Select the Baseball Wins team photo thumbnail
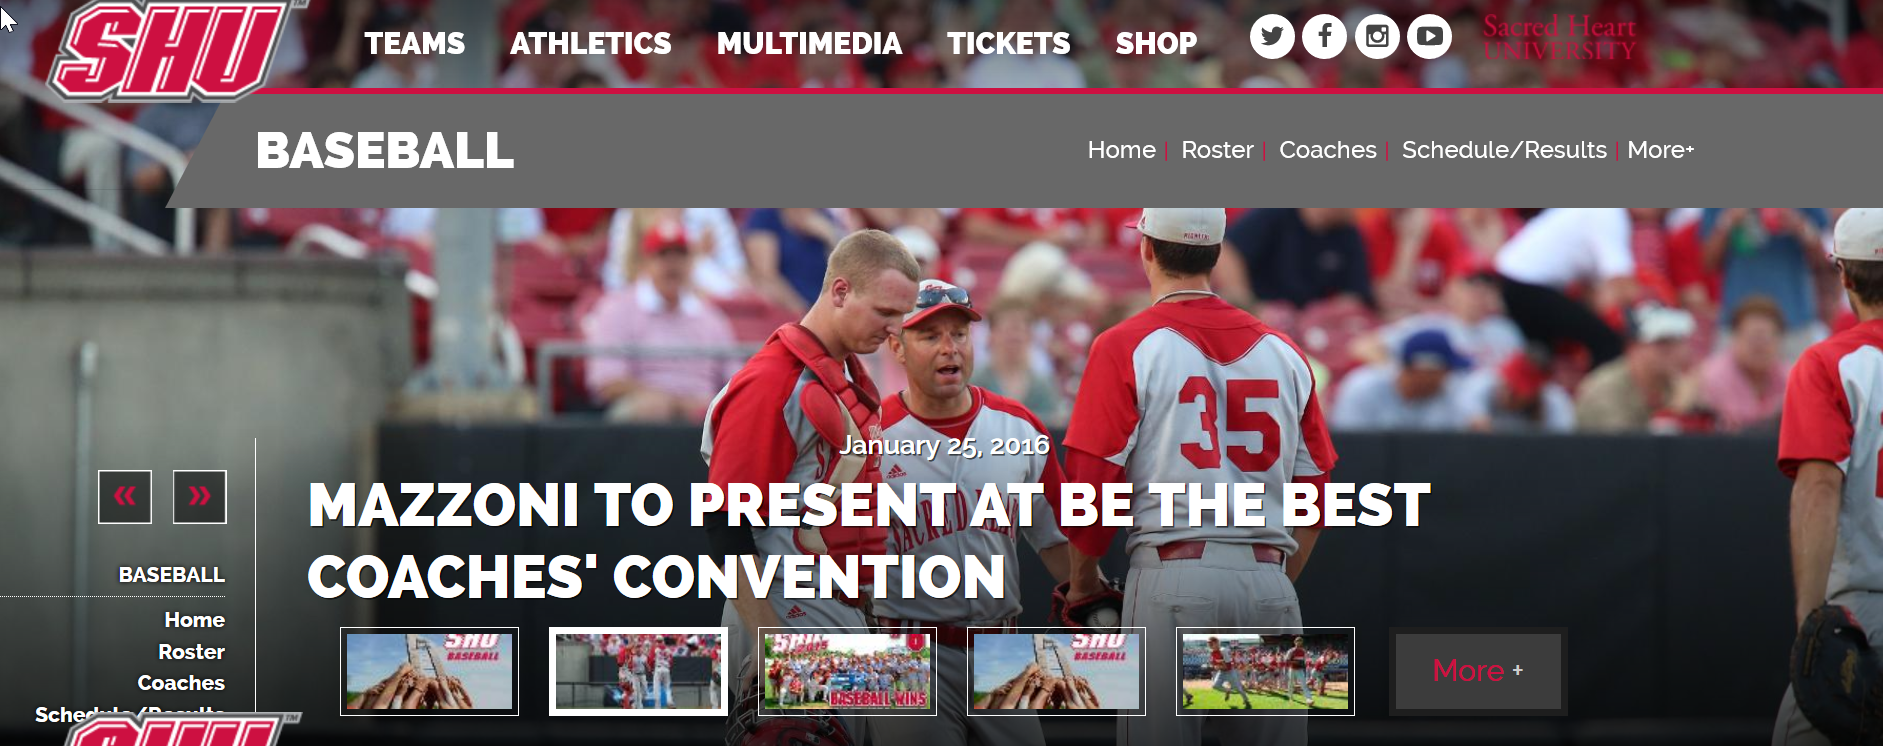Image resolution: width=1883 pixels, height=746 pixels. 847,671
